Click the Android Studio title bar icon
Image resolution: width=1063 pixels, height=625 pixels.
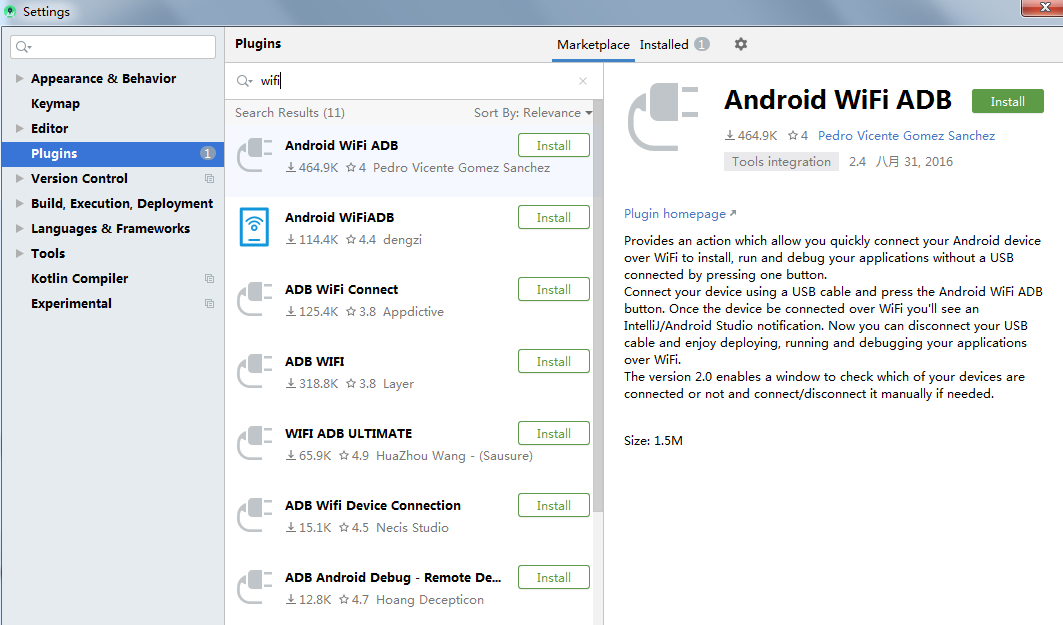pyautogui.click(x=9, y=12)
